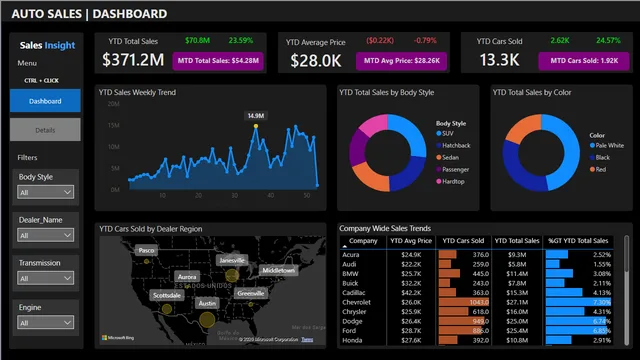Click the $371.2M YTD Total Sales value
This screenshot has width=640, height=360.
(x=133, y=60)
